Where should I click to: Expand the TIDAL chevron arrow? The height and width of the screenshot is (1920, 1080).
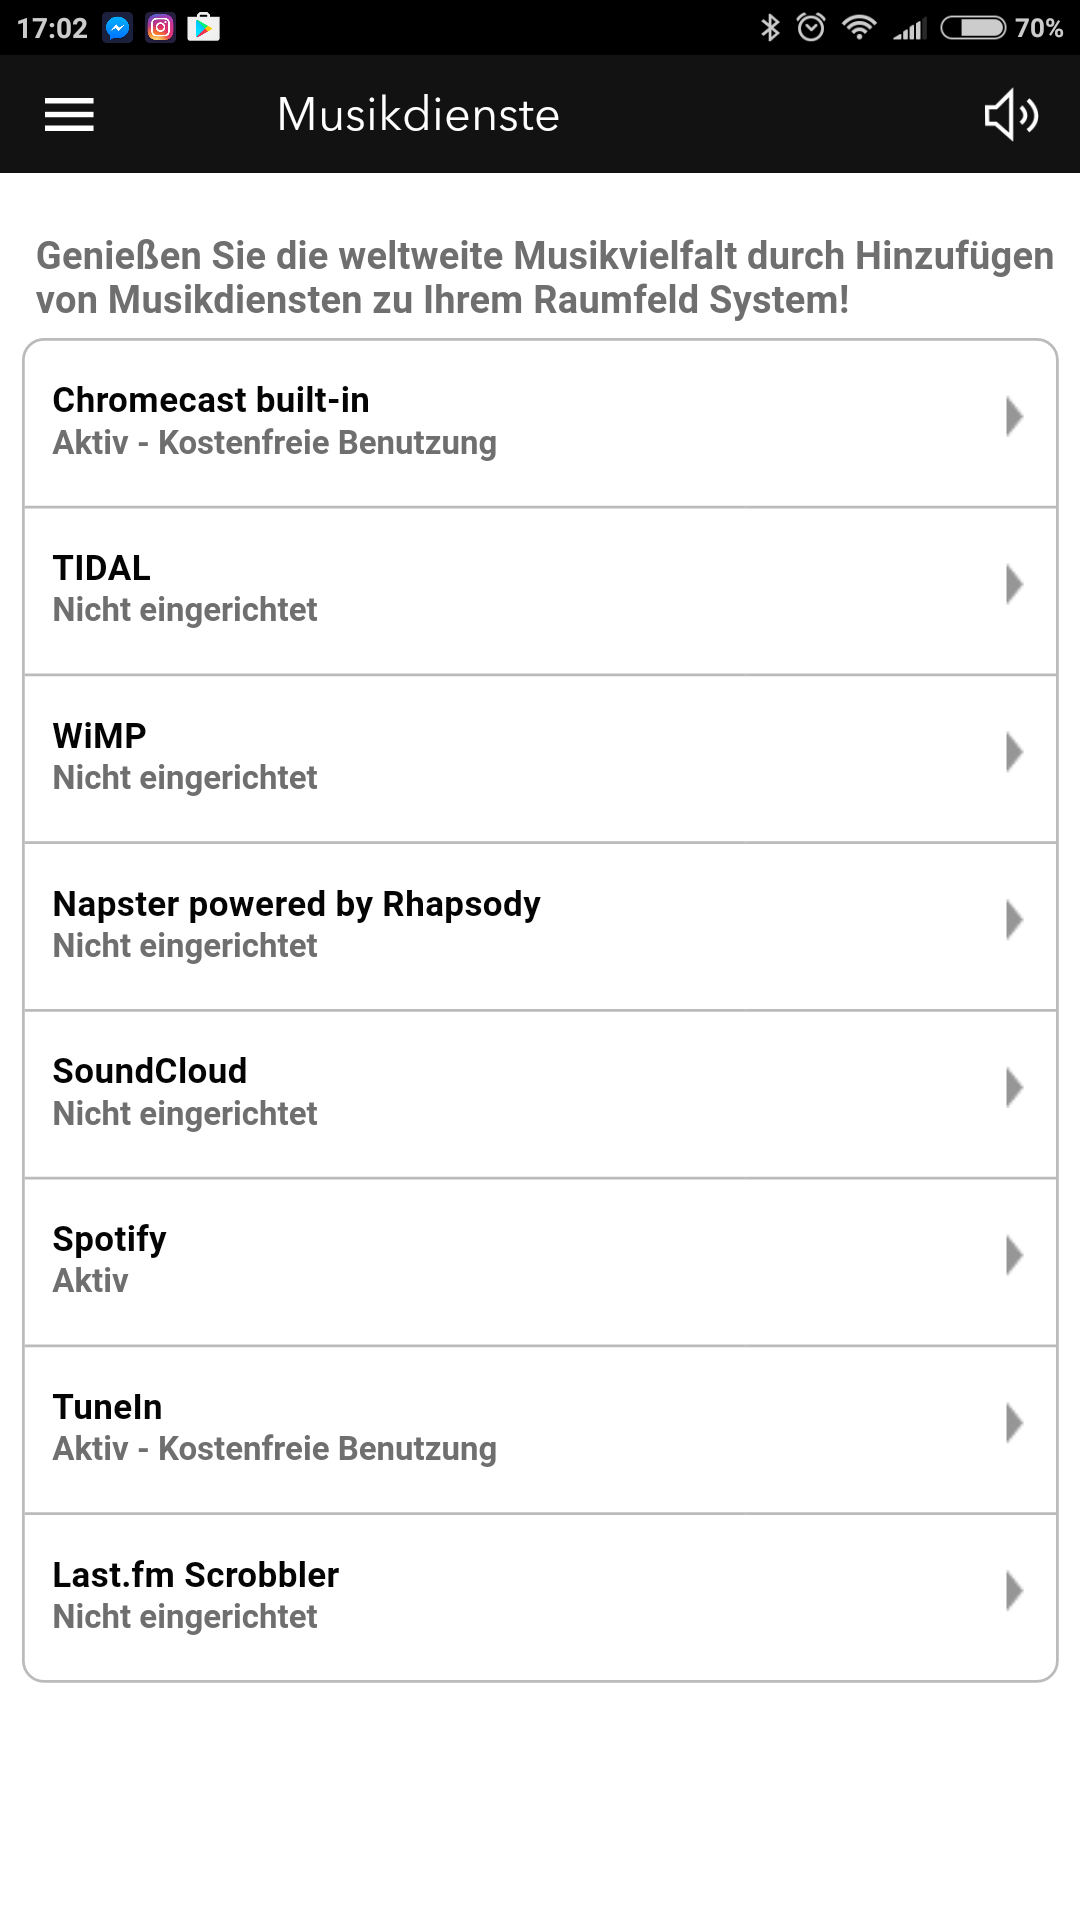coord(1014,585)
